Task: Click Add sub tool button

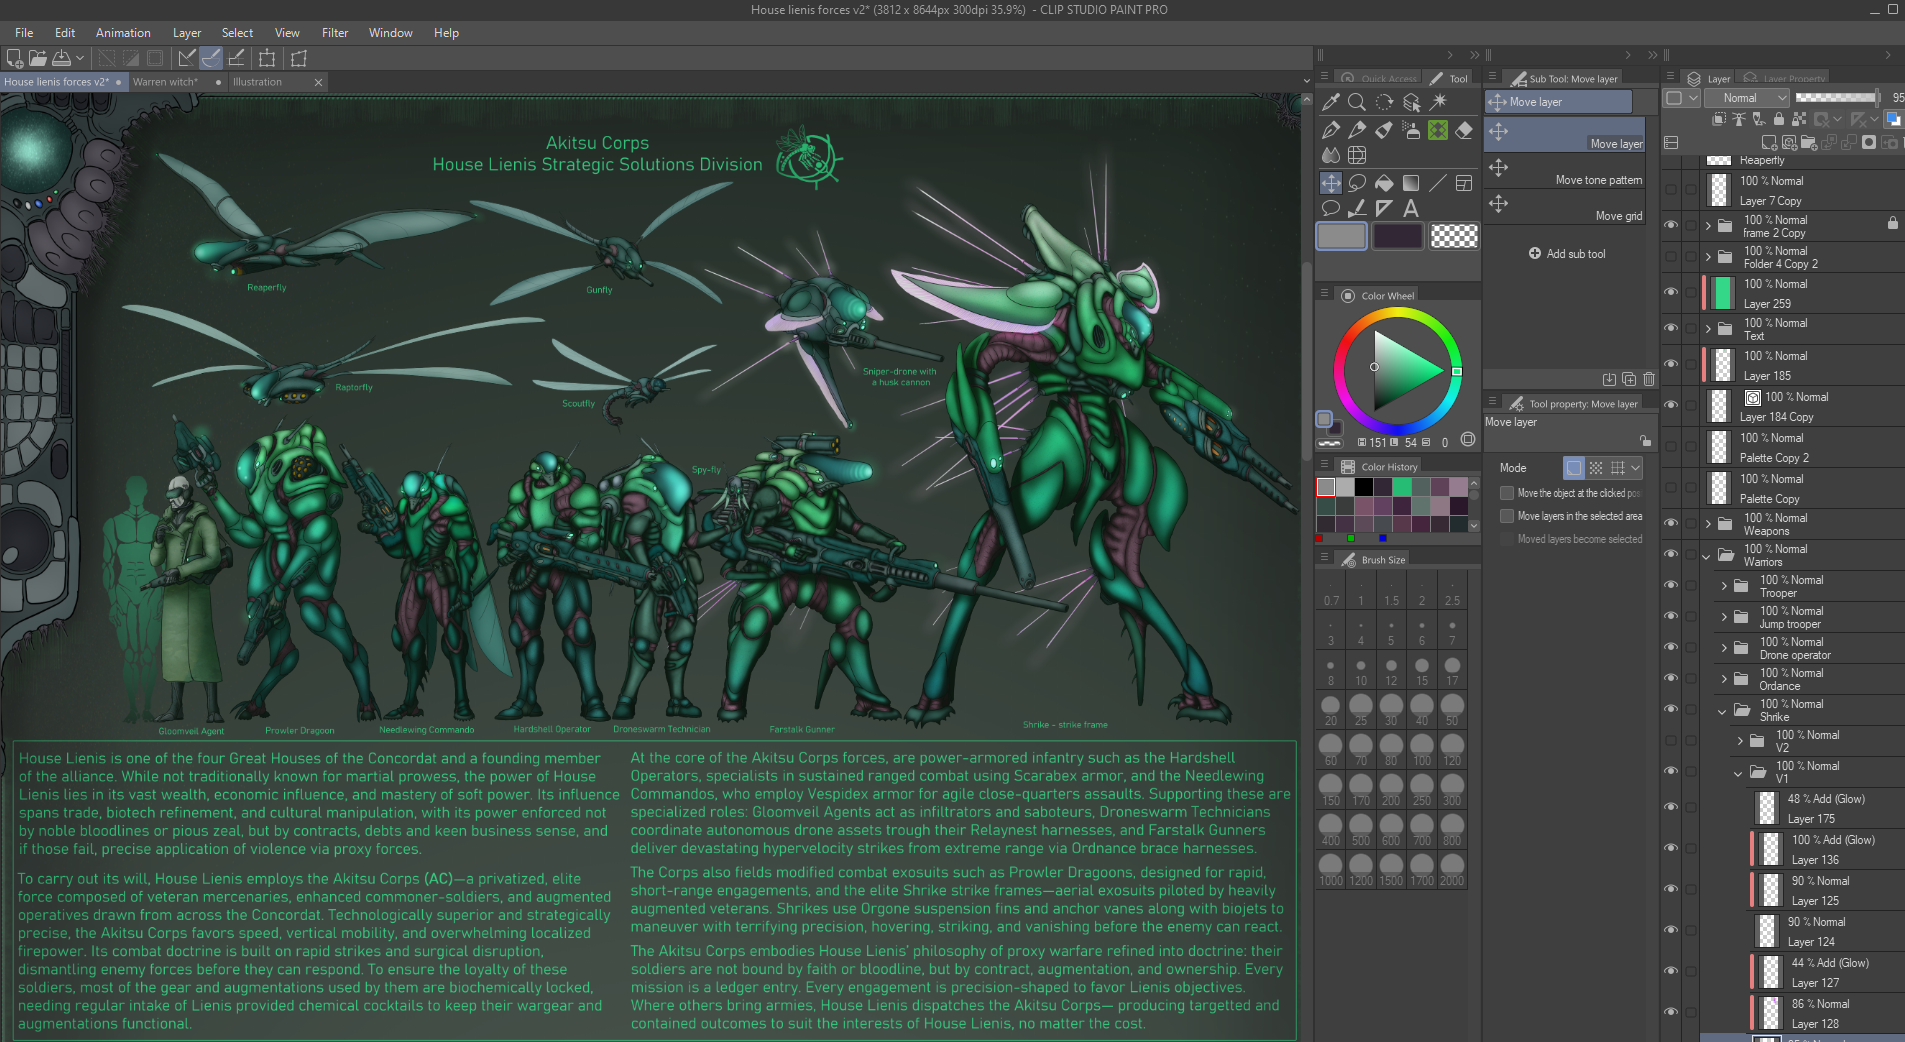Action: 1567,254
